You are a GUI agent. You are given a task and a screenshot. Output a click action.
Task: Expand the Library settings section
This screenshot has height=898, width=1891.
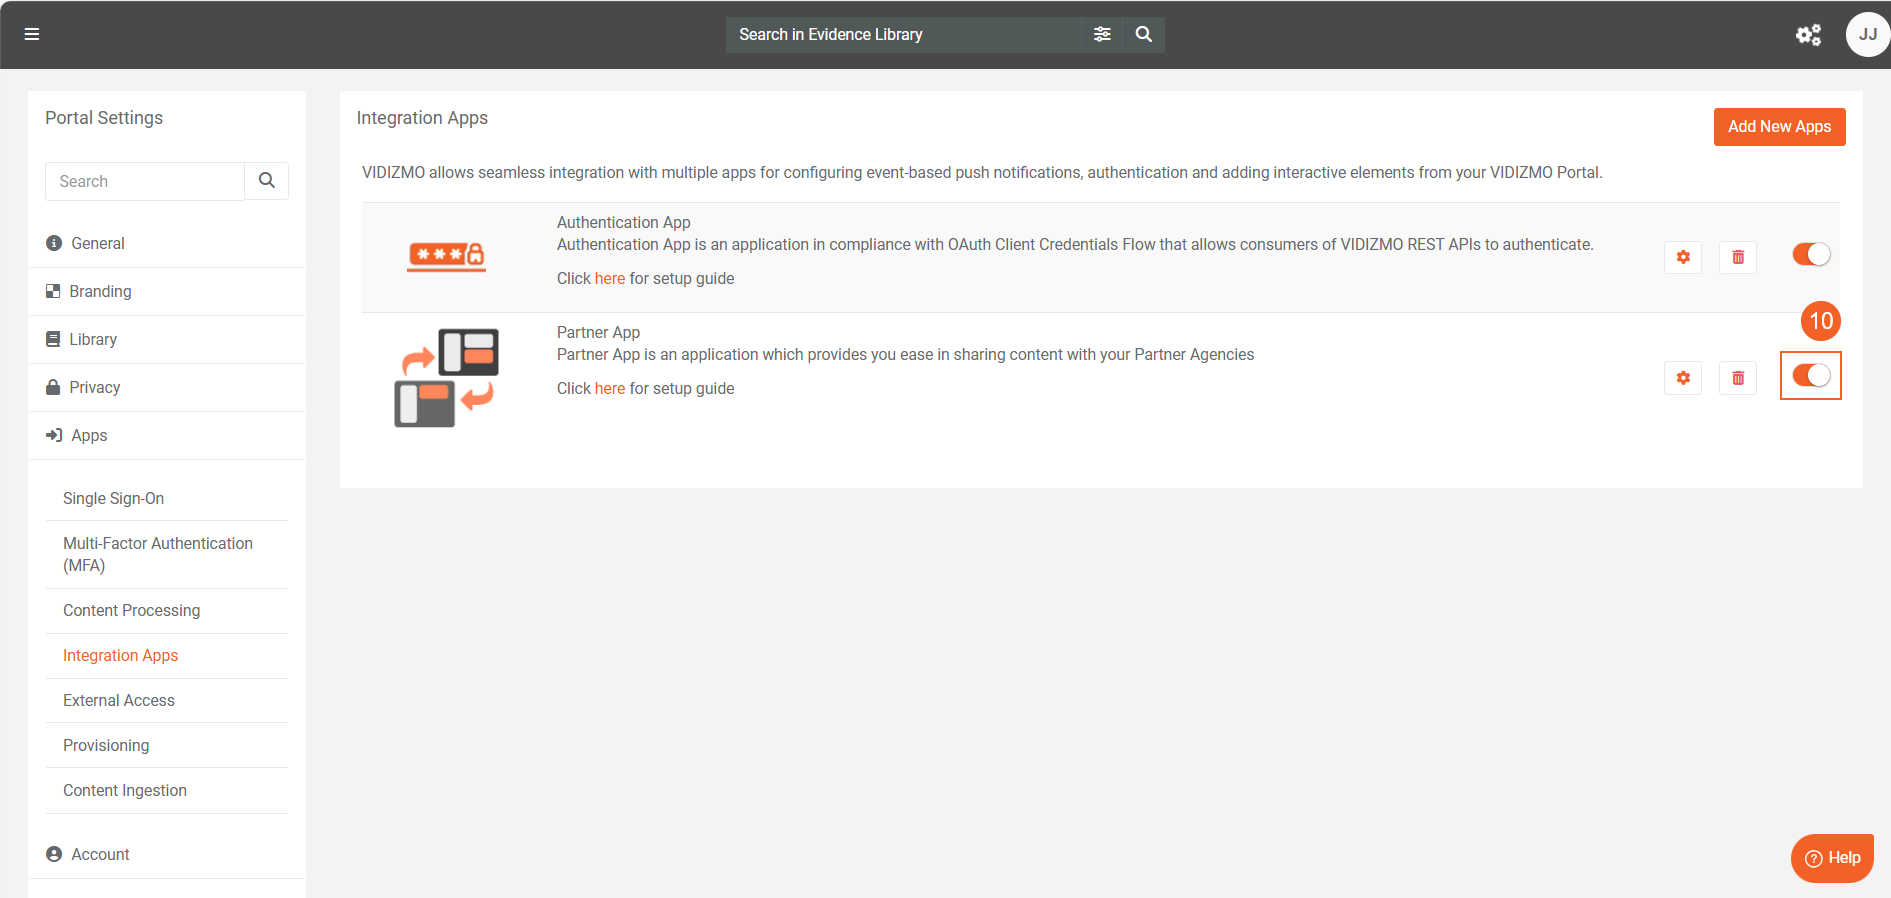(x=93, y=340)
